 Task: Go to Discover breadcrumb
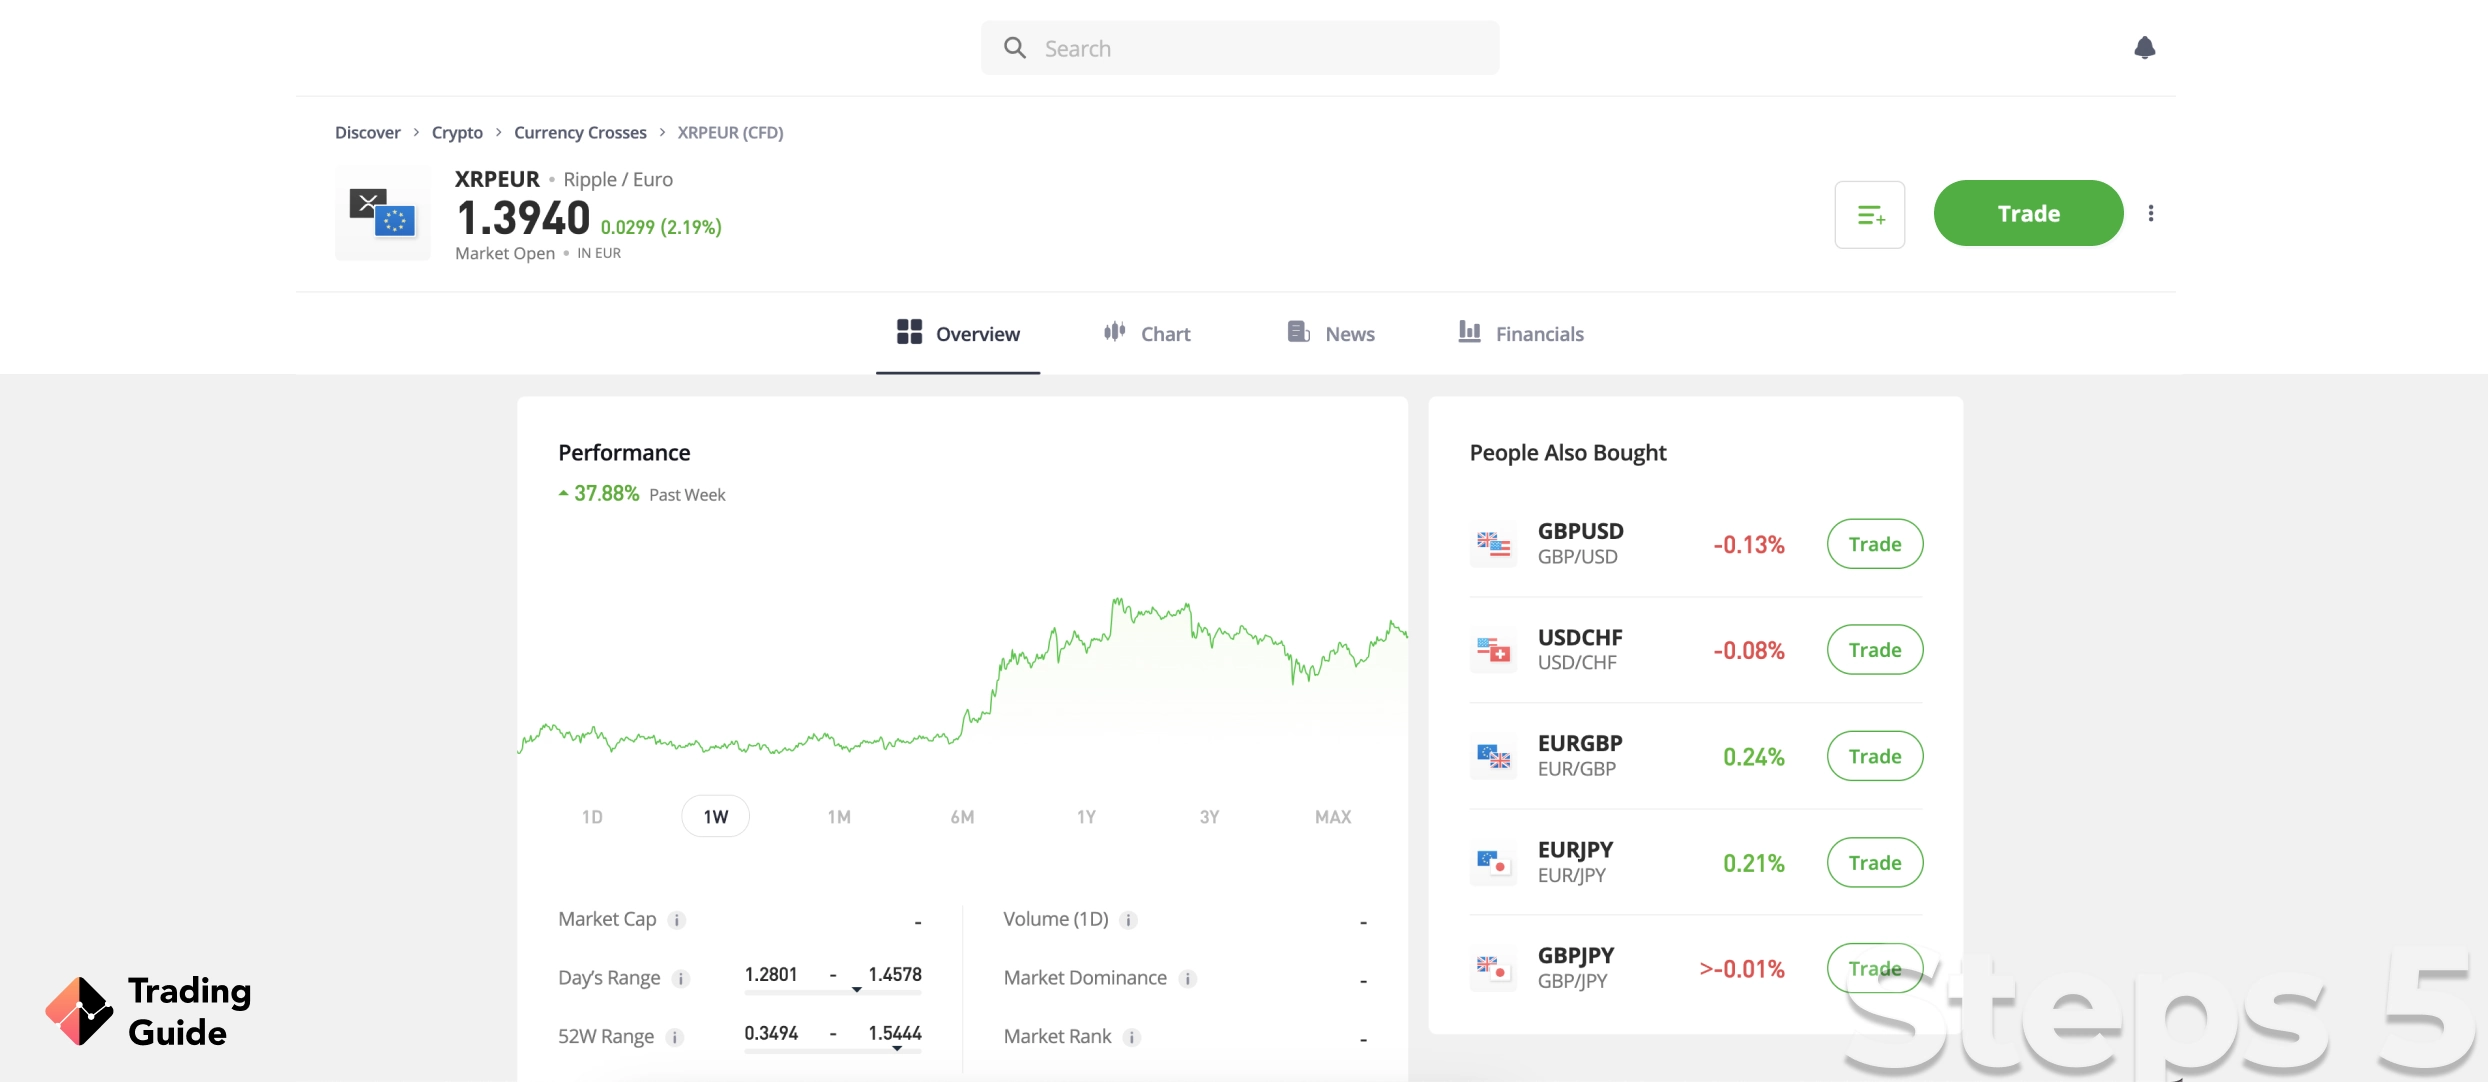368,132
